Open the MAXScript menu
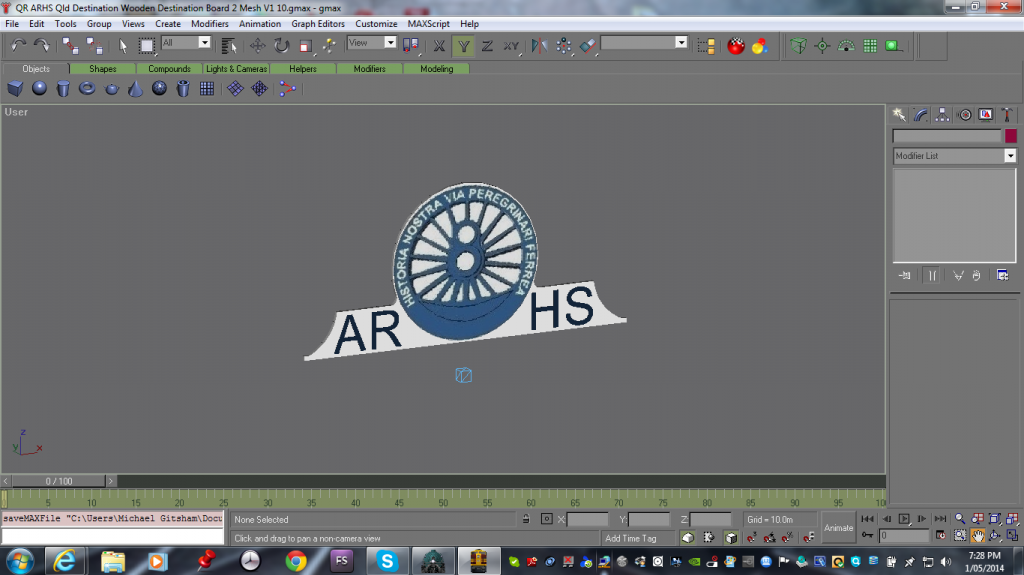 [x=428, y=24]
